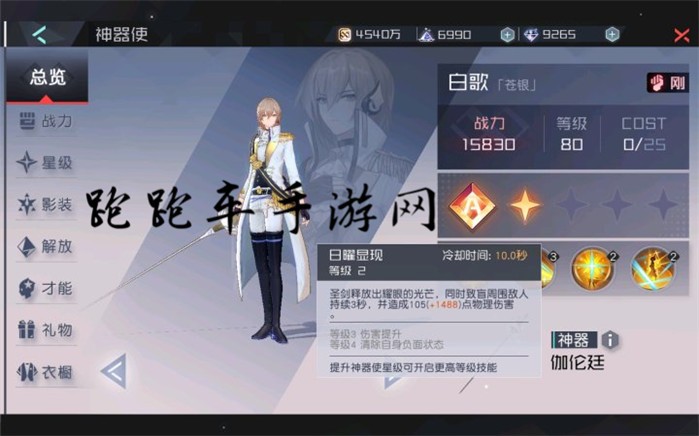The image size is (699, 436).
Task: Click the back arrow next to 神器使
Action: (40, 34)
